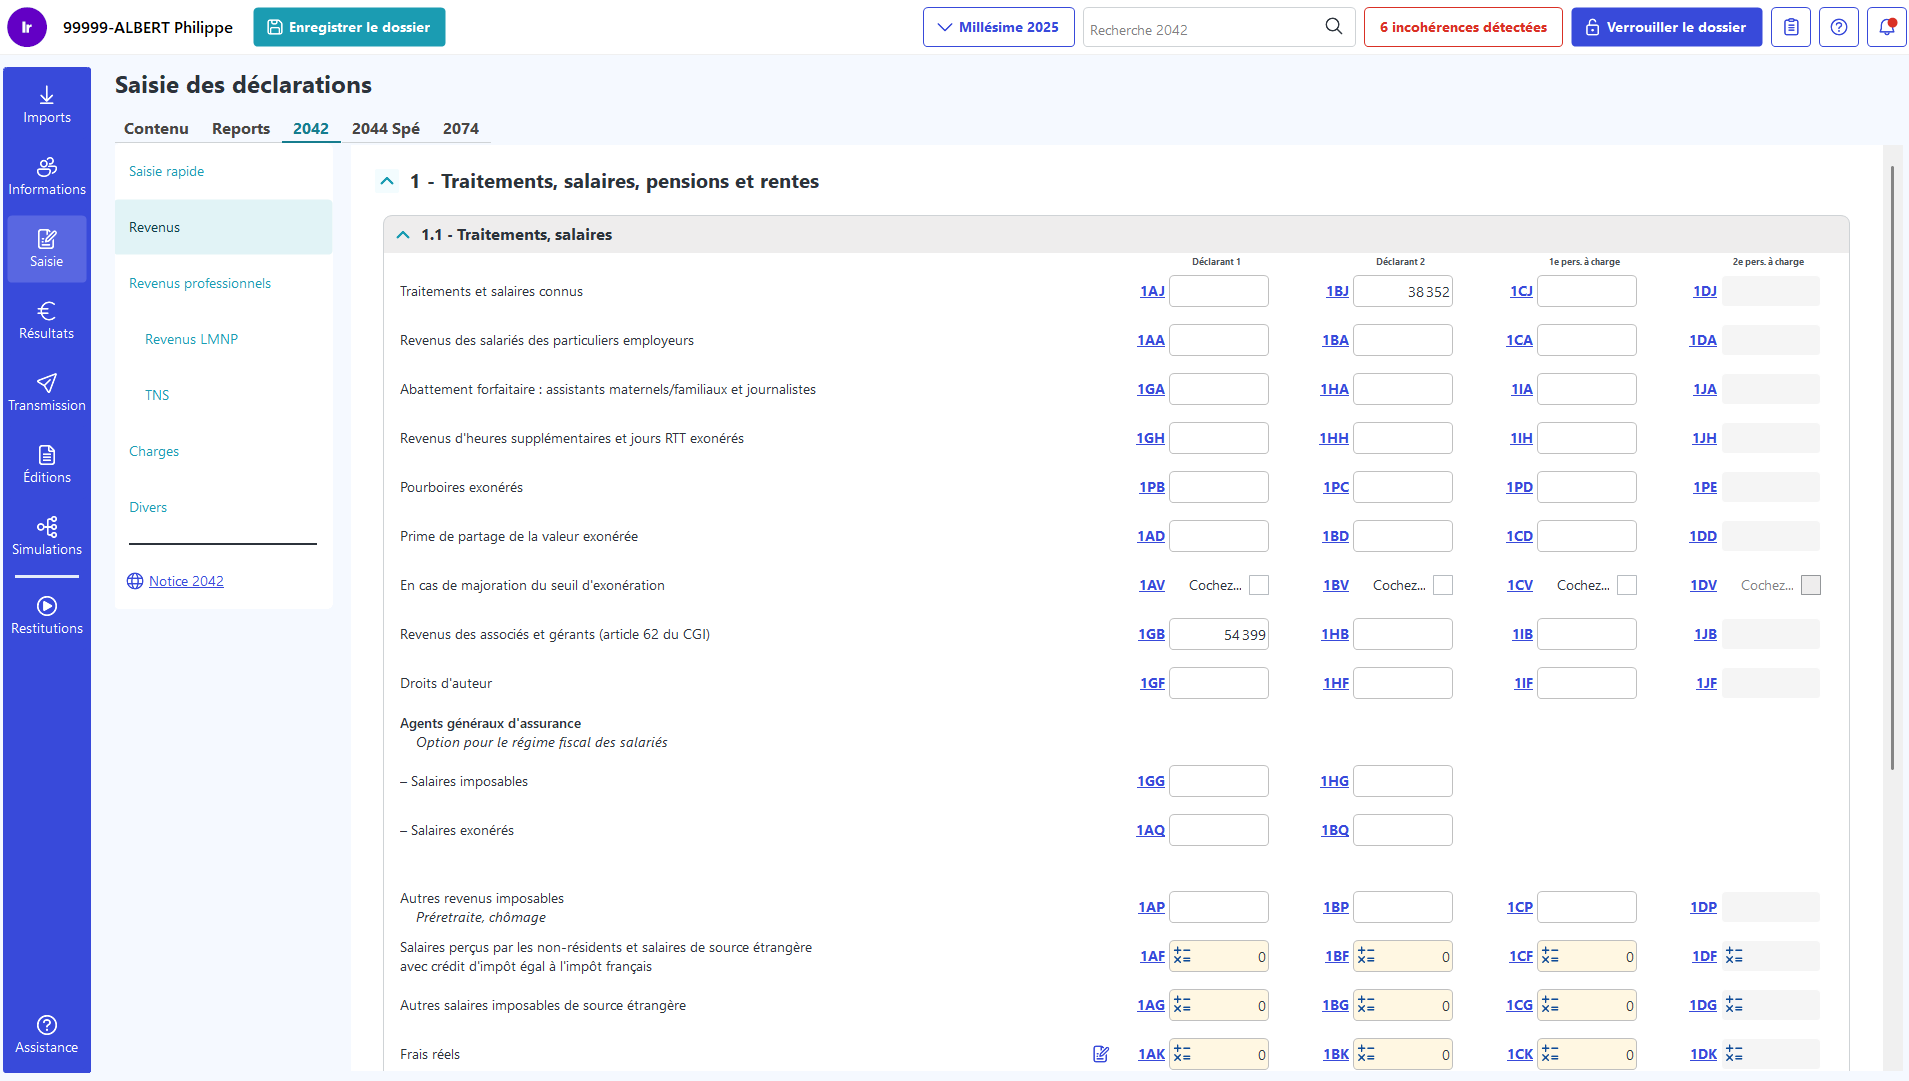Image resolution: width=1909 pixels, height=1081 pixels.
Task: Switch to the 2044 Spé tab
Action: [385, 129]
